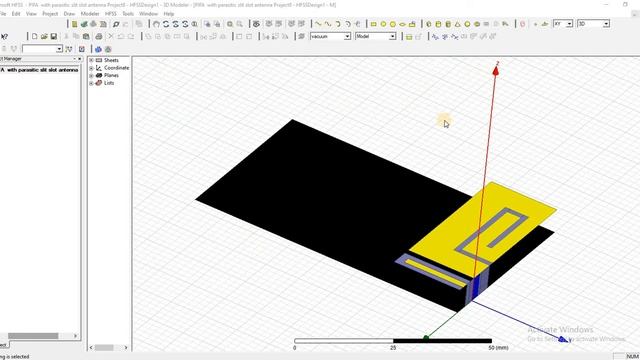Select the Draw line tool
This screenshot has height=360, width=640.
pos(318,24)
